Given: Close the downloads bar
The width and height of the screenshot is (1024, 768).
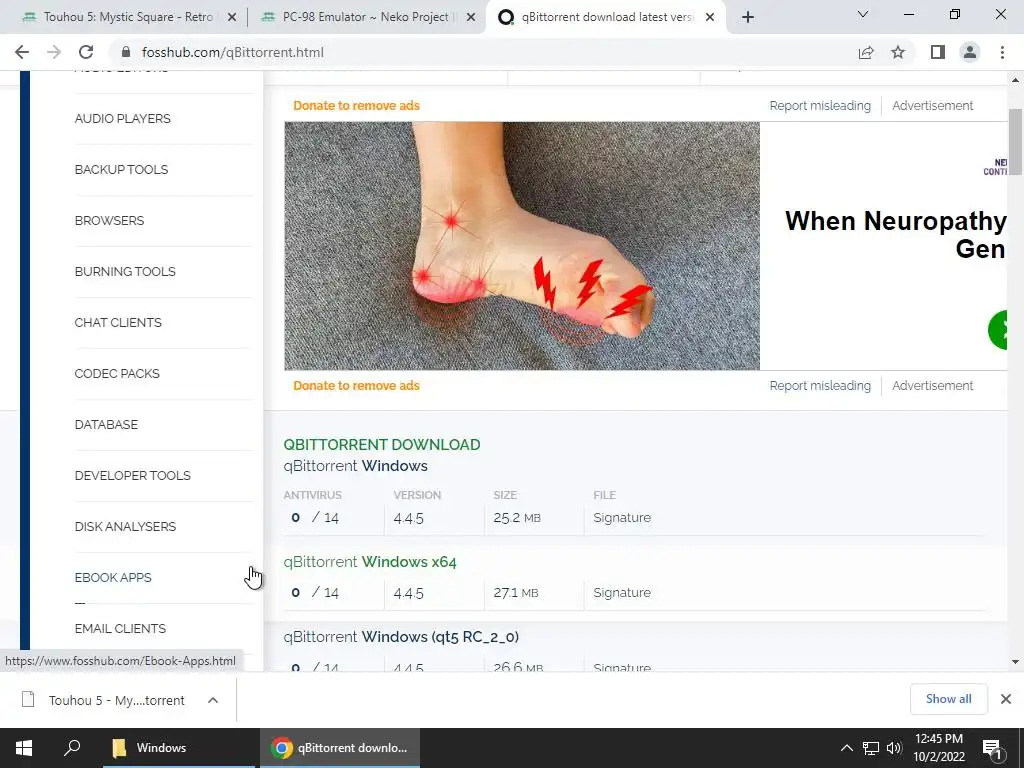Looking at the screenshot, I should click(x=1006, y=699).
